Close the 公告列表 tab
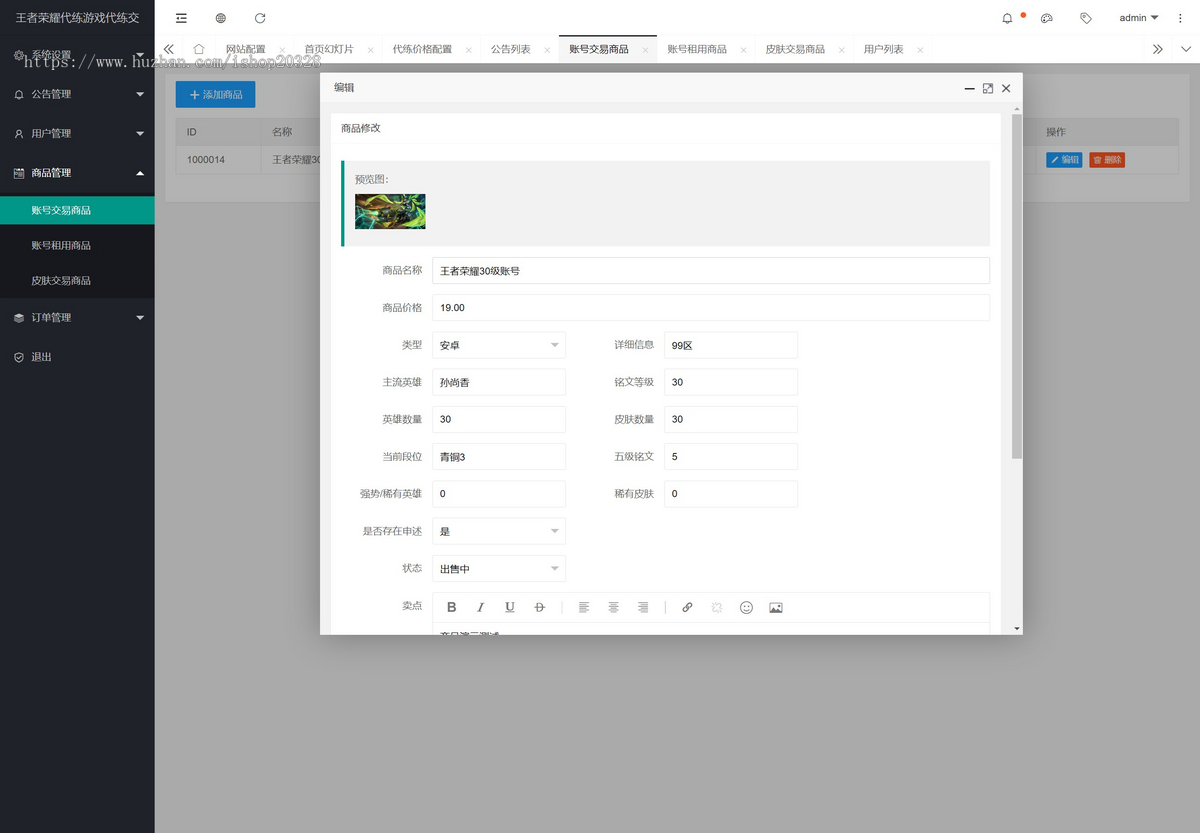 click(x=547, y=50)
